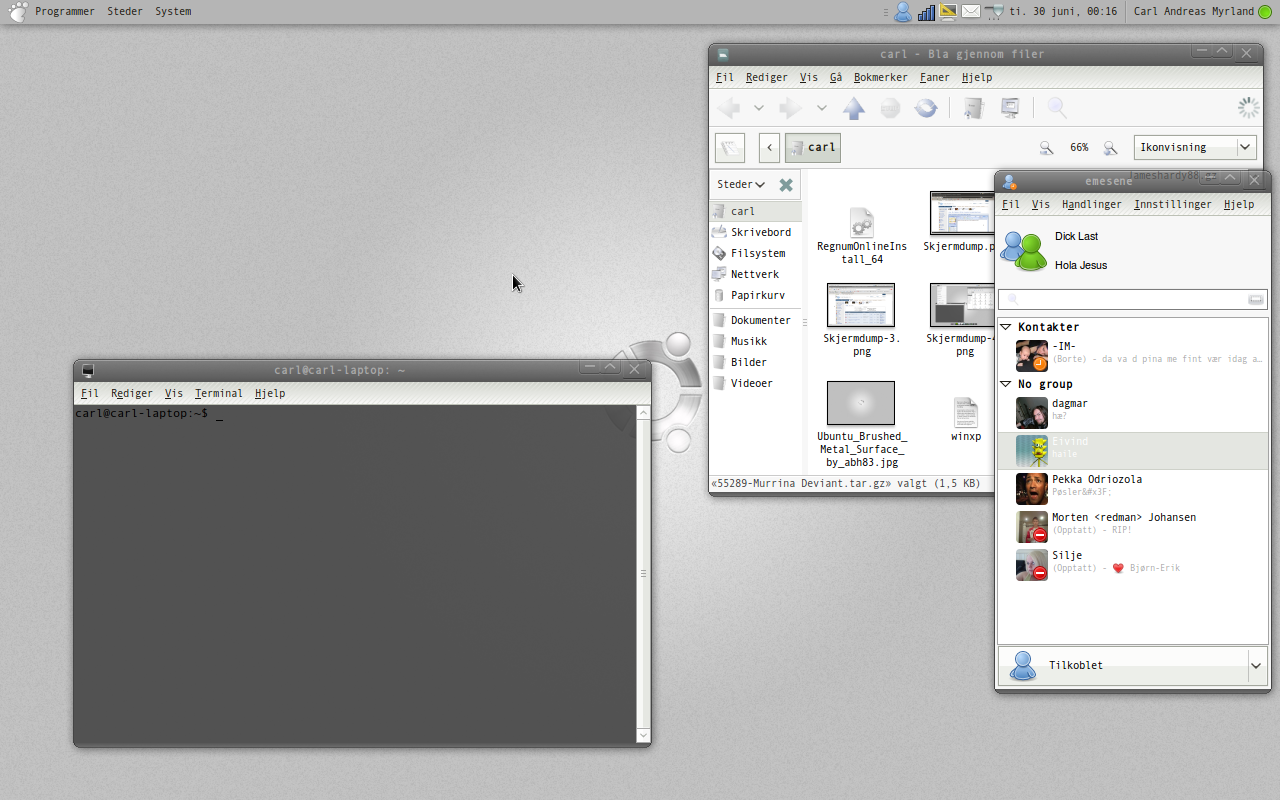Click the stop loading icon in file browser
The height and width of the screenshot is (800, 1280).
[x=890, y=108]
